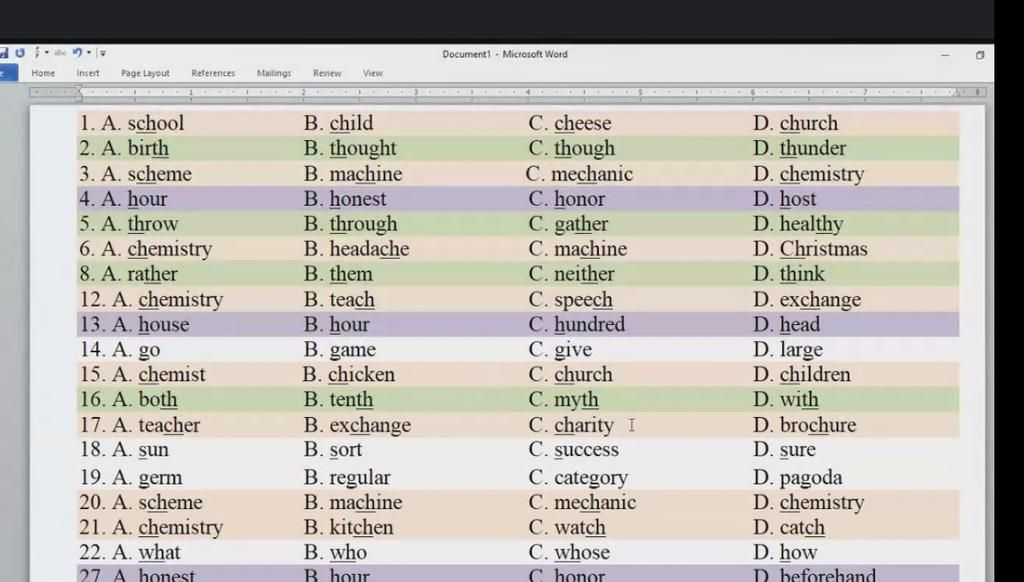Restore down the Word window
Image resolution: width=1024 pixels, height=582 pixels.
[980, 56]
